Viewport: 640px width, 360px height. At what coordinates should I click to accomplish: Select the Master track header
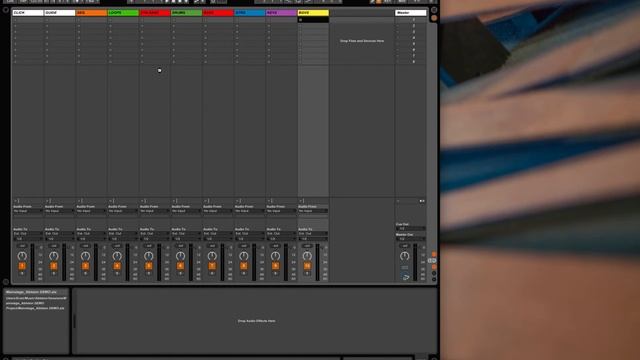[411, 13]
